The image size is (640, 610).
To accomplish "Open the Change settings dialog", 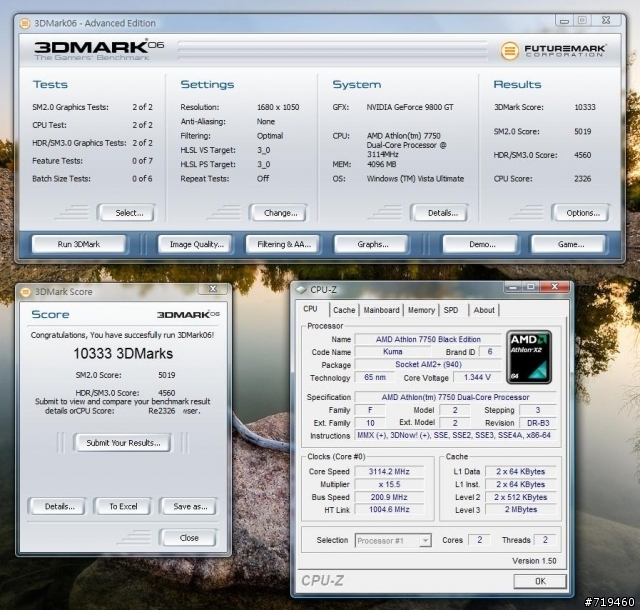I will (x=279, y=213).
